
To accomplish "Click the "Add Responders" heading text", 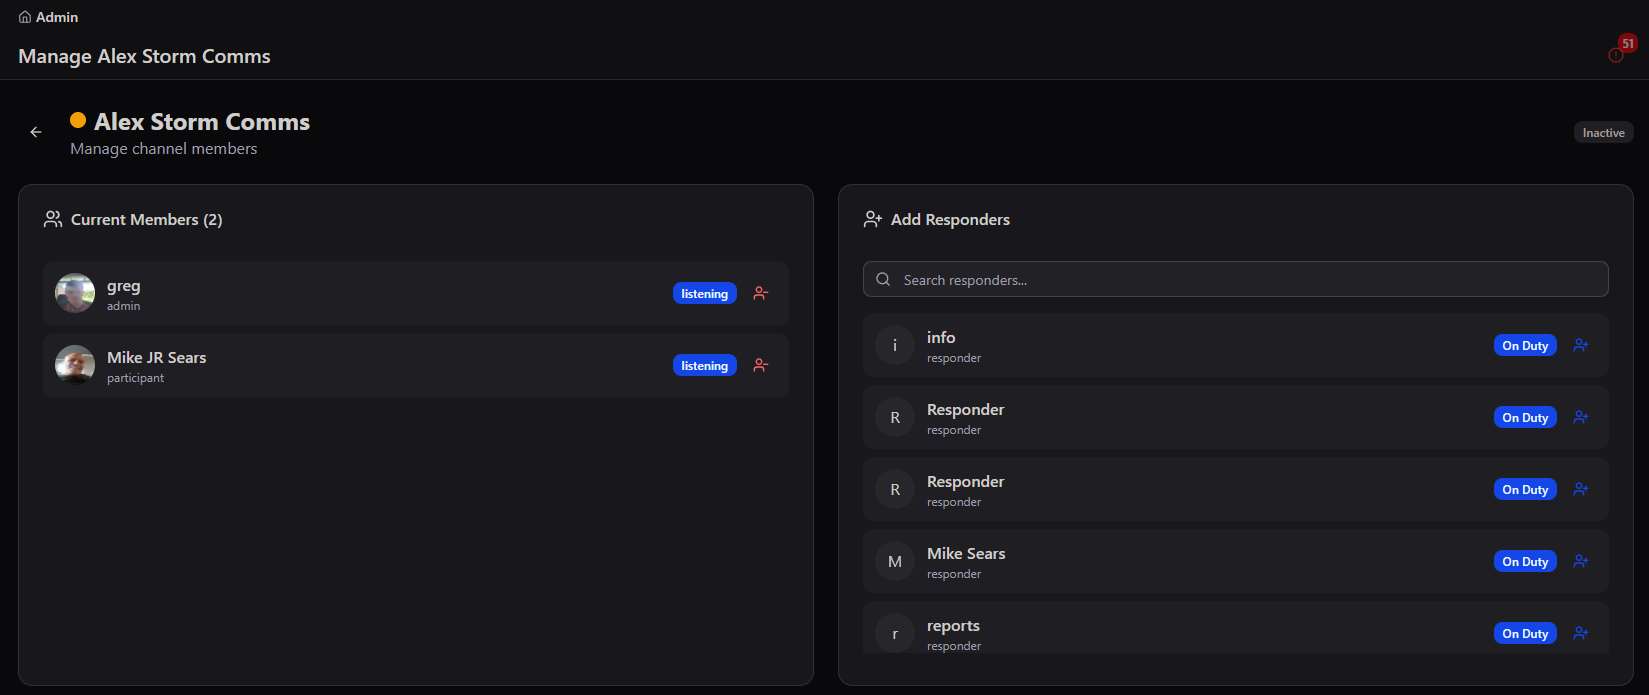I will coord(950,219).
